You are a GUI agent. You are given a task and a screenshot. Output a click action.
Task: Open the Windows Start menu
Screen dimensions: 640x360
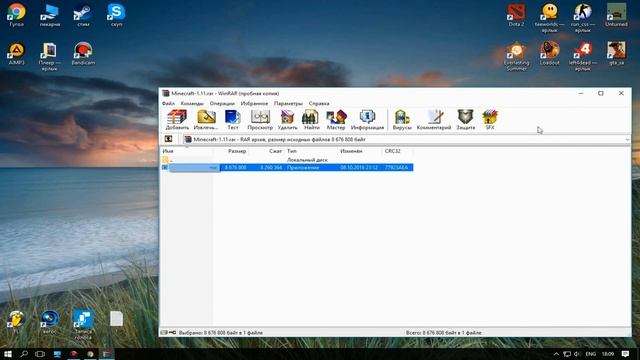8,353
